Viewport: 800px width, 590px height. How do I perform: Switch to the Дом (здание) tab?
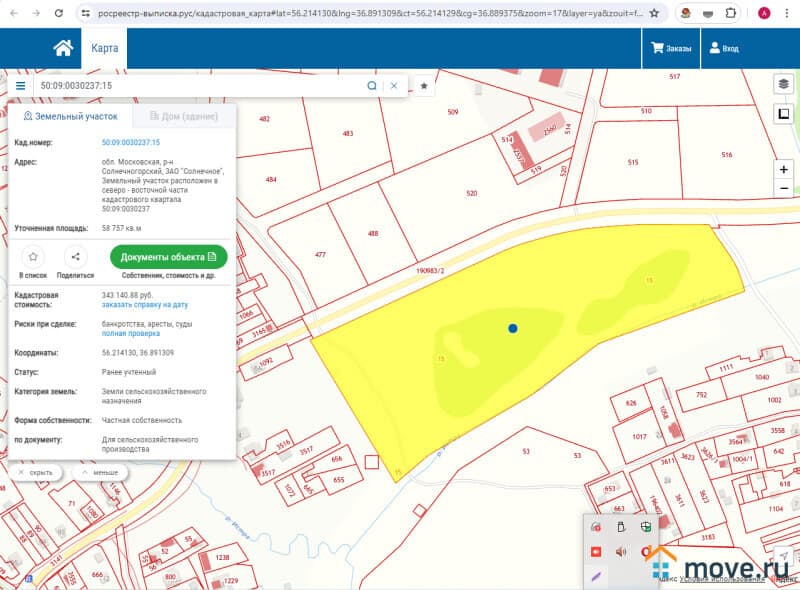pyautogui.click(x=183, y=117)
